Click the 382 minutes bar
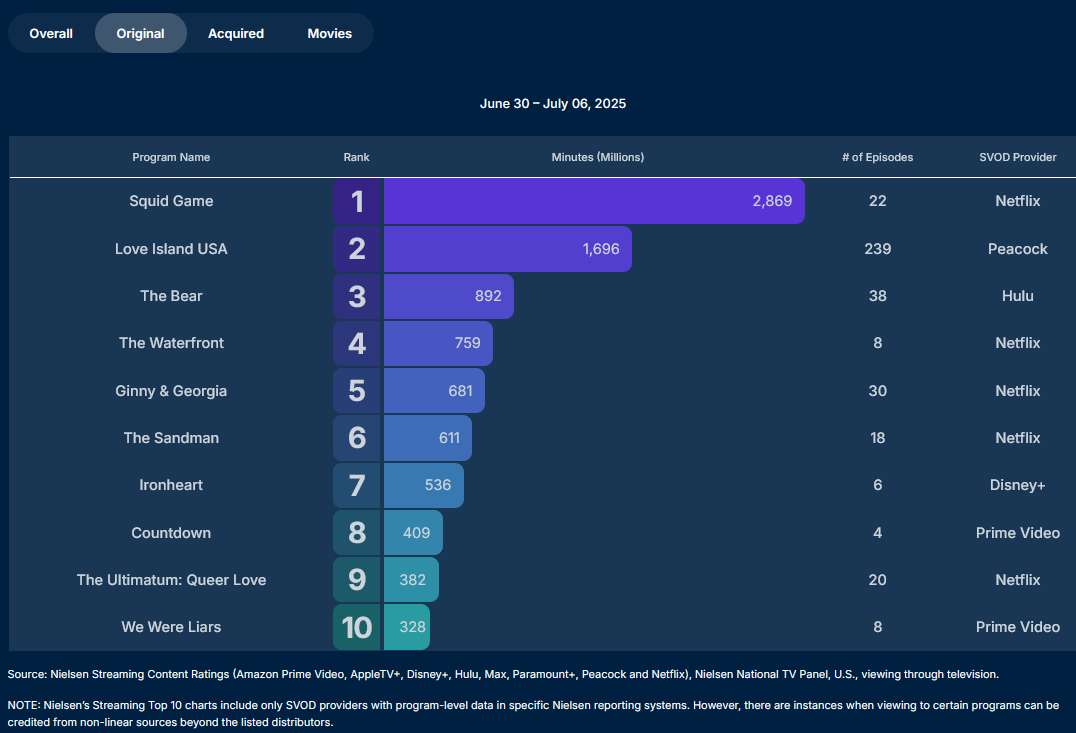 (412, 580)
